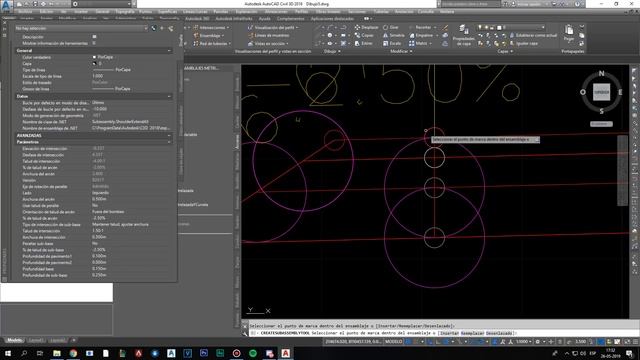This screenshot has width=640, height=360.
Task: Click MODELO in the status bar
Action: point(393,342)
